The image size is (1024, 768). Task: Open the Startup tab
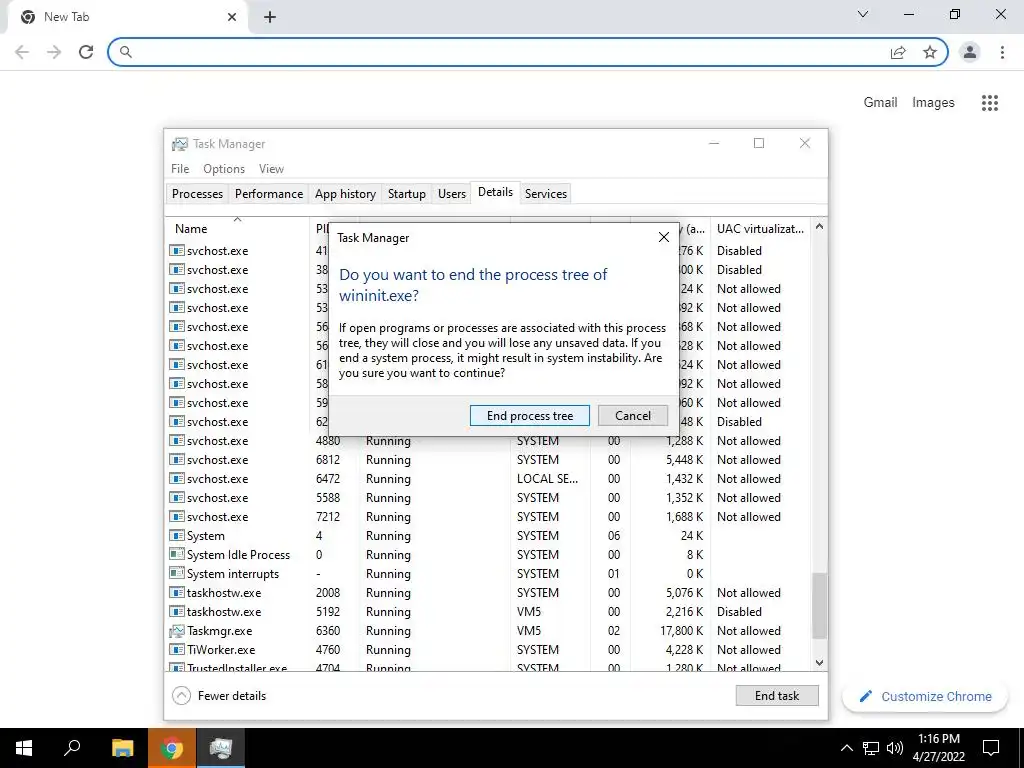[x=406, y=194]
